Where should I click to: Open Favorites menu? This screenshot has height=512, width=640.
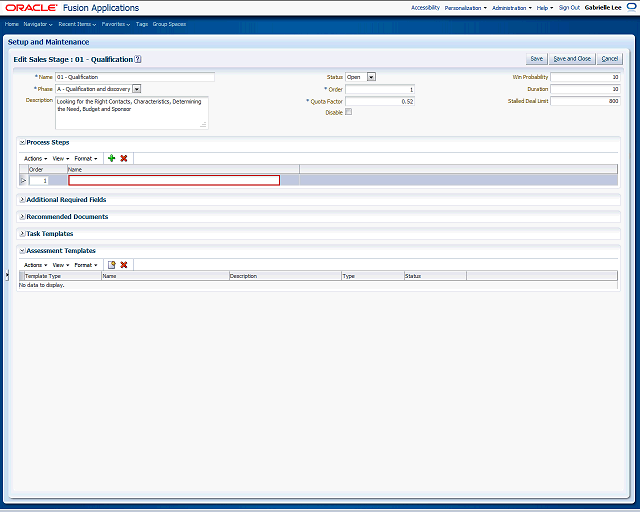pos(116,24)
